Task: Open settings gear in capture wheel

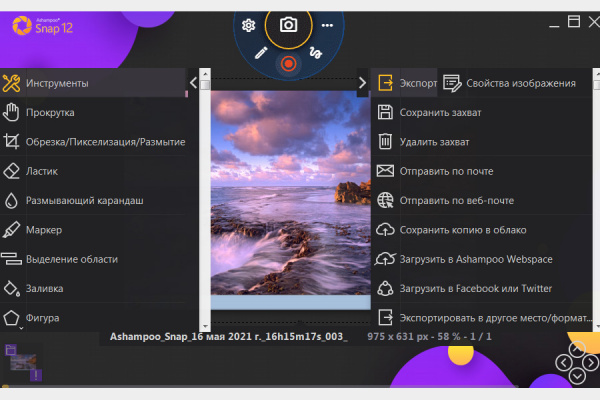Action: (x=248, y=26)
